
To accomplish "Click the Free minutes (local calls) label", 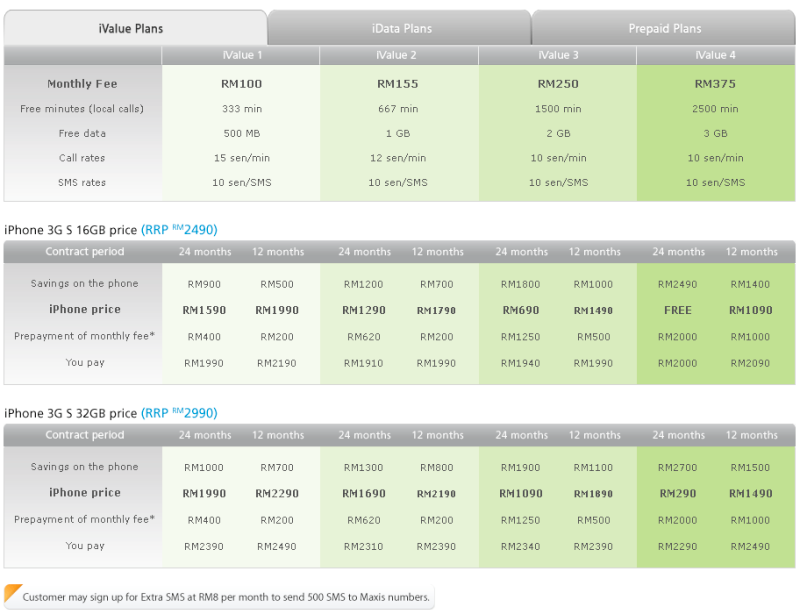I will point(82,109).
